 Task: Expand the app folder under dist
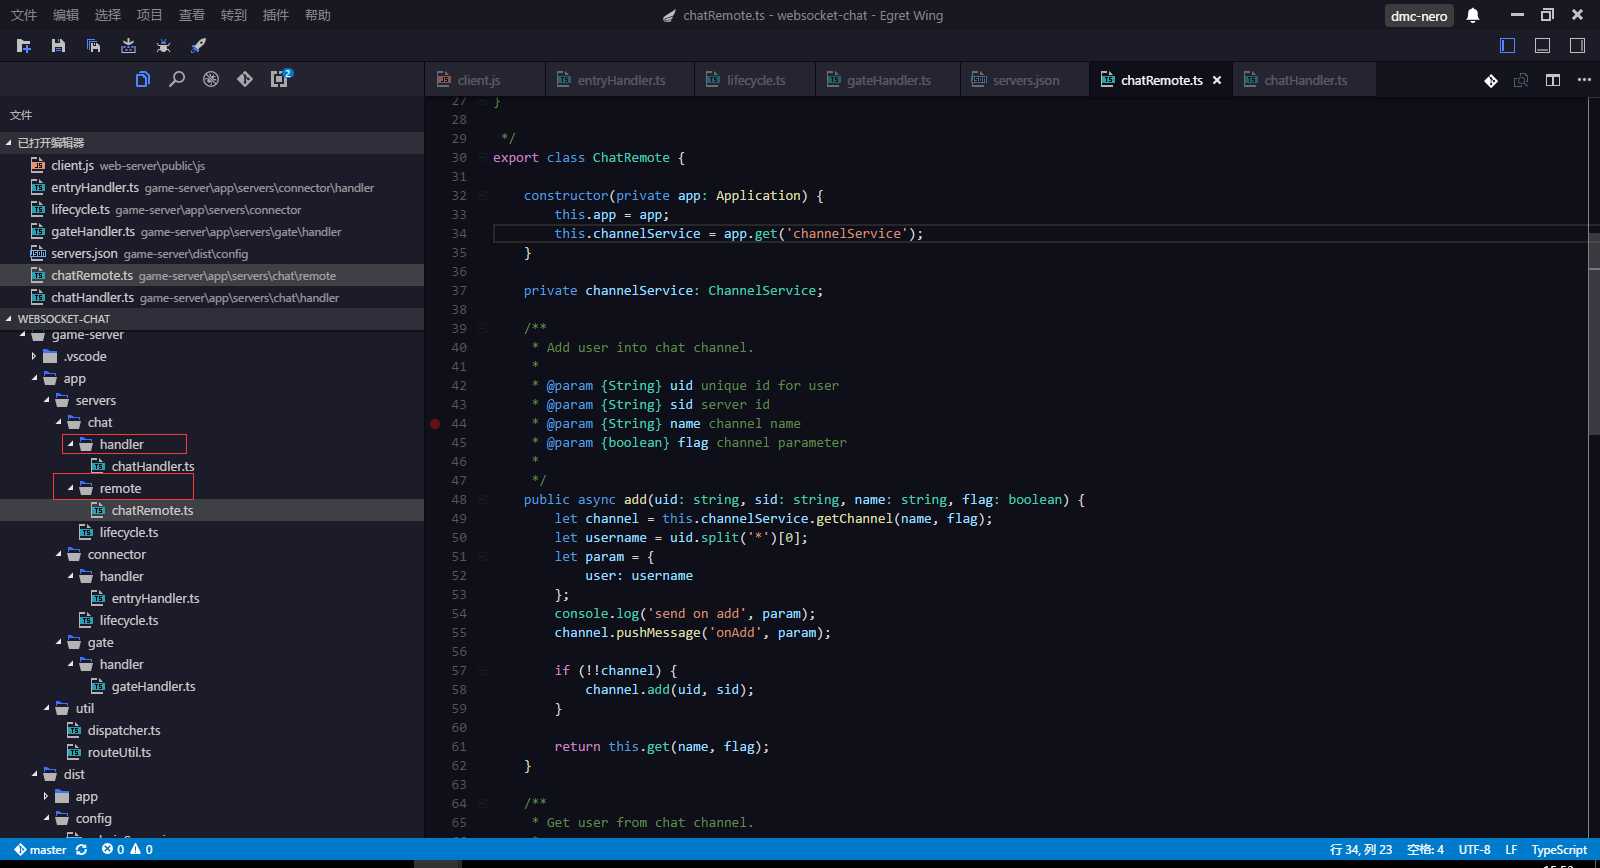[46, 797]
